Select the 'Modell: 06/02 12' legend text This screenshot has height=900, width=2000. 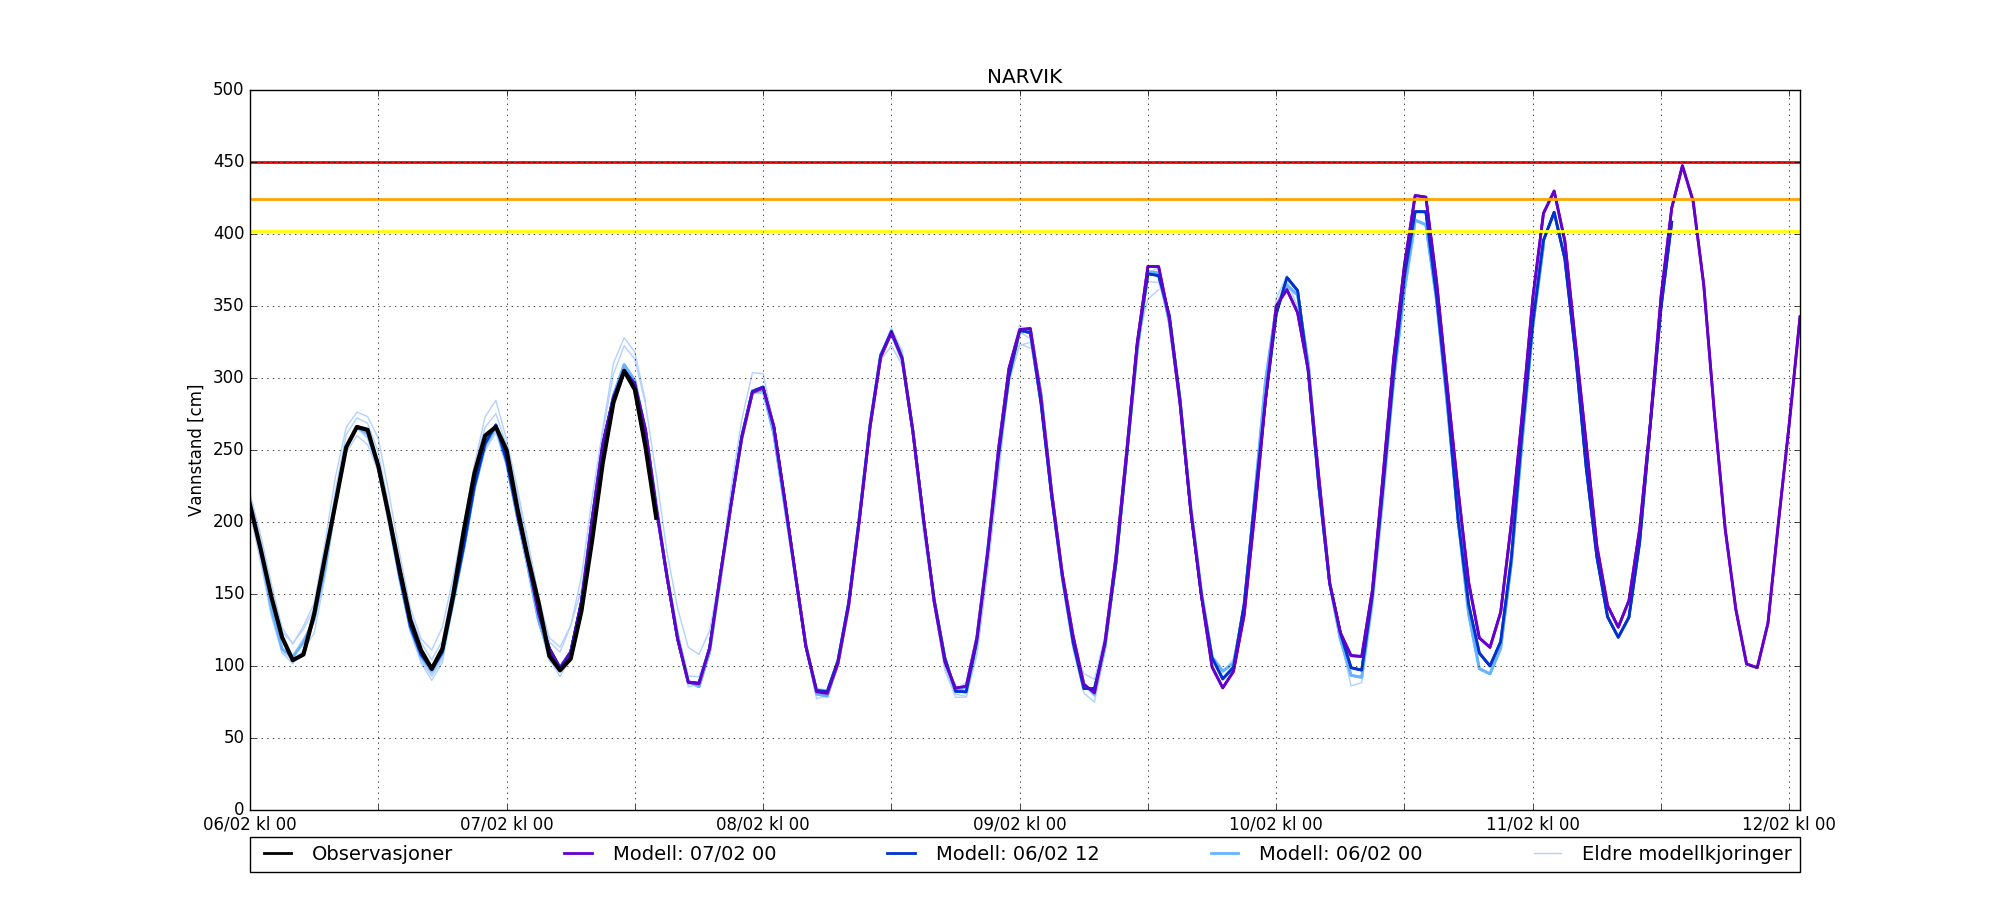pos(1017,854)
